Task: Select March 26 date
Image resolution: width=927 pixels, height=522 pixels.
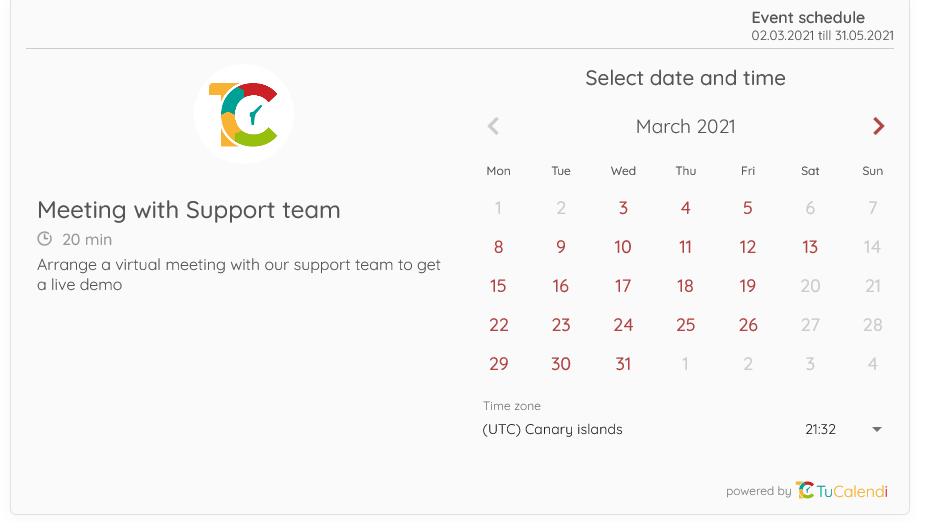Action: pyautogui.click(x=747, y=325)
